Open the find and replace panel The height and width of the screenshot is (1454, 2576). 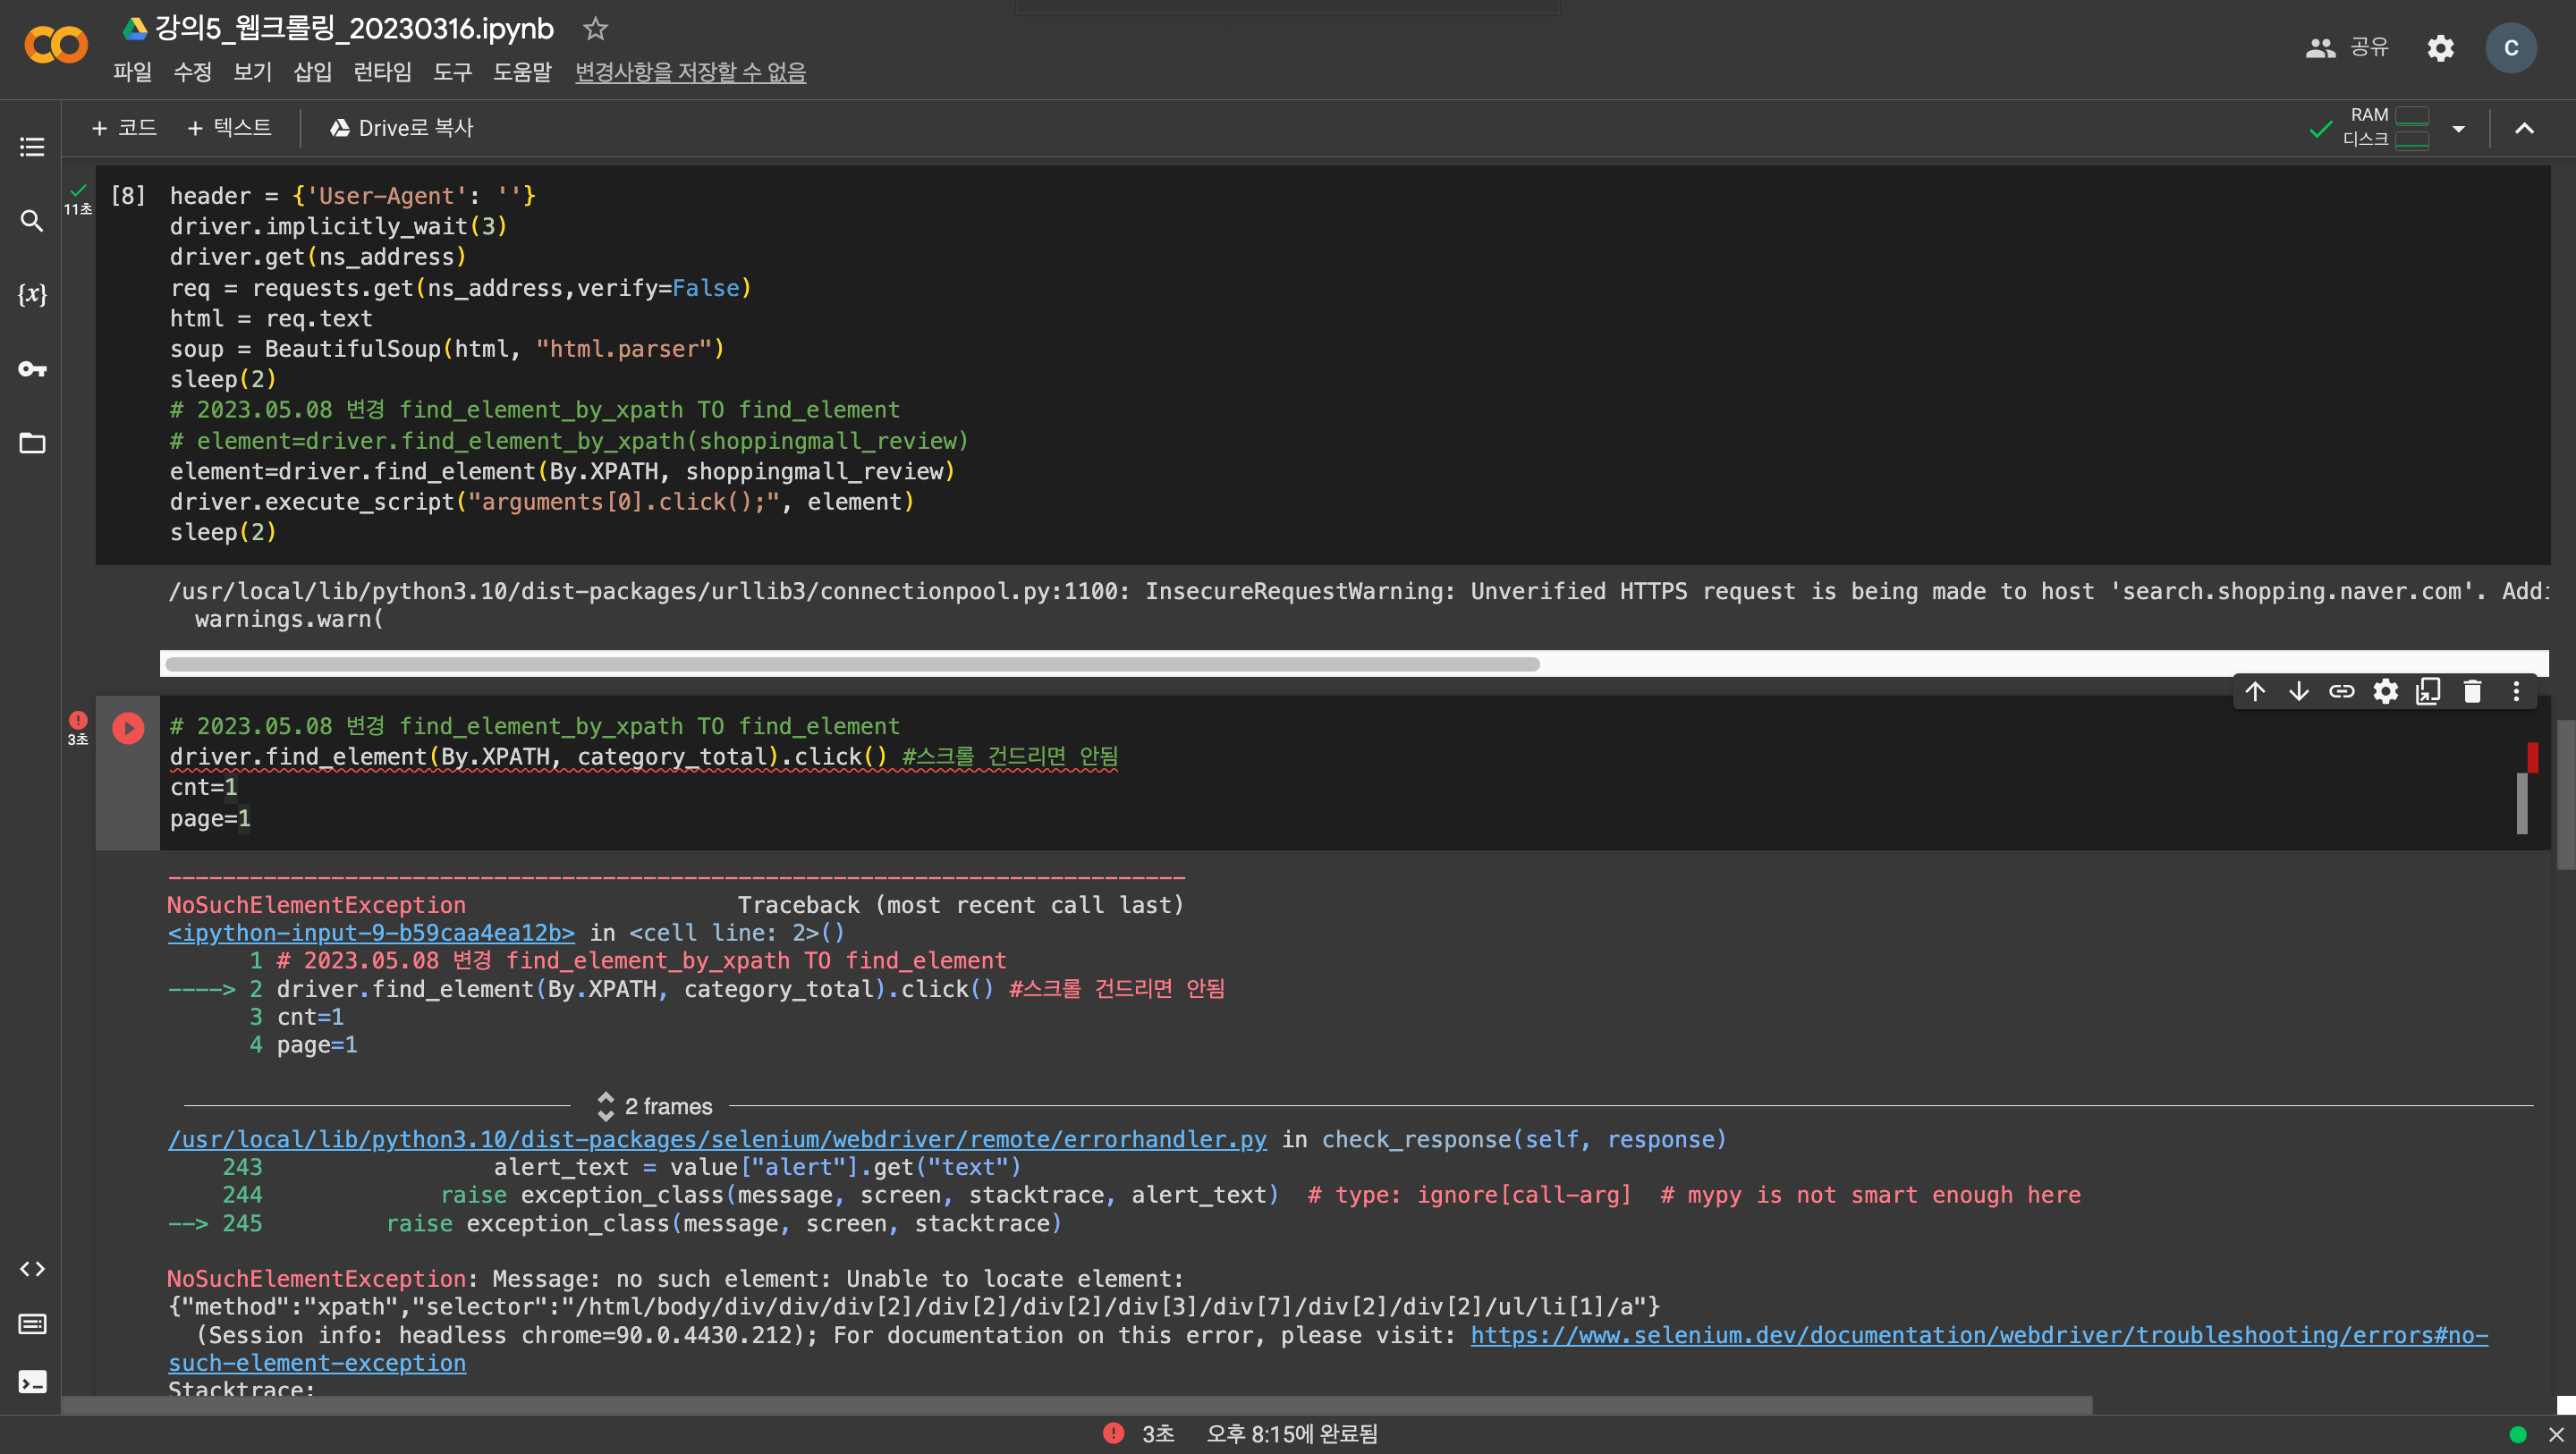[x=32, y=221]
